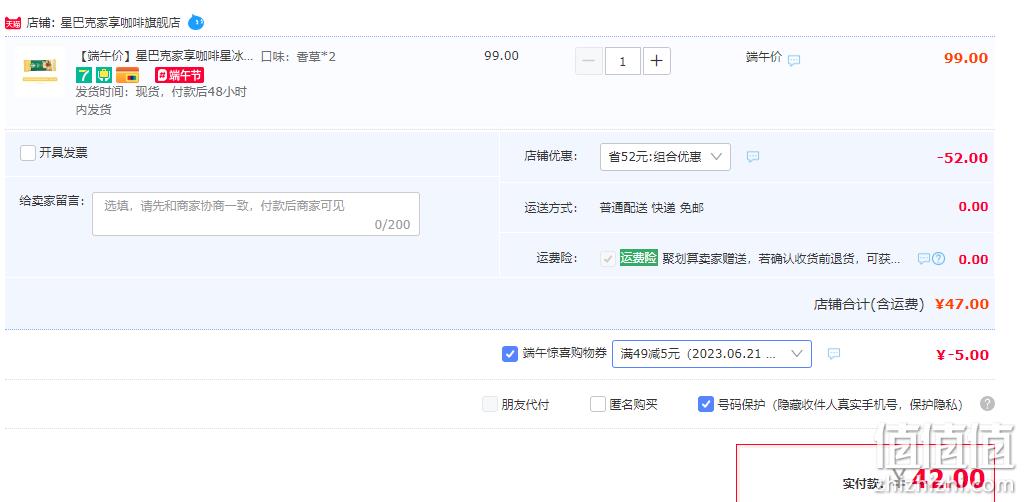Image resolution: width=1024 pixels, height=502 pixels.
Task: Edit the quantity field showing 1
Action: (x=622, y=61)
